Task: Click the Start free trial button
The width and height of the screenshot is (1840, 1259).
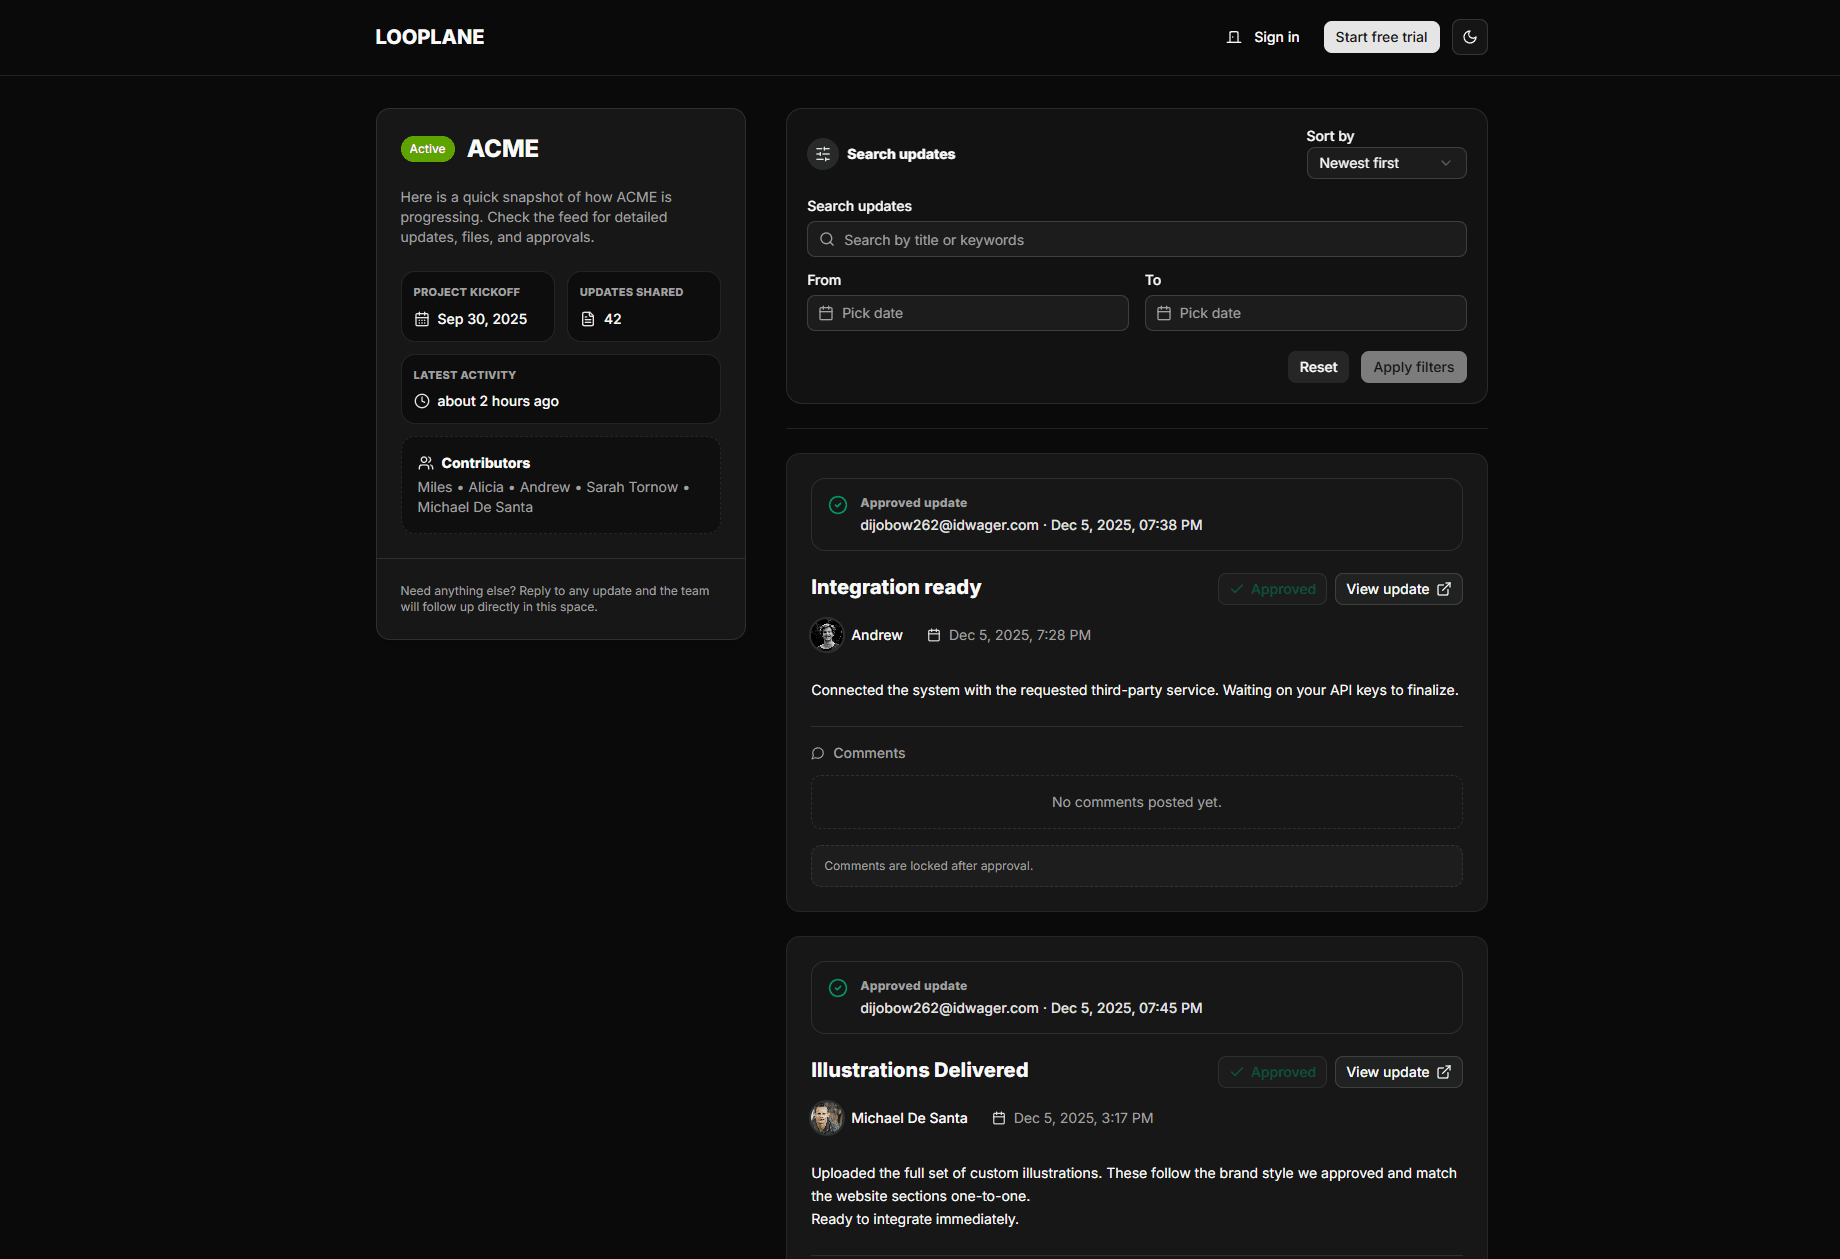Action: coord(1381,36)
